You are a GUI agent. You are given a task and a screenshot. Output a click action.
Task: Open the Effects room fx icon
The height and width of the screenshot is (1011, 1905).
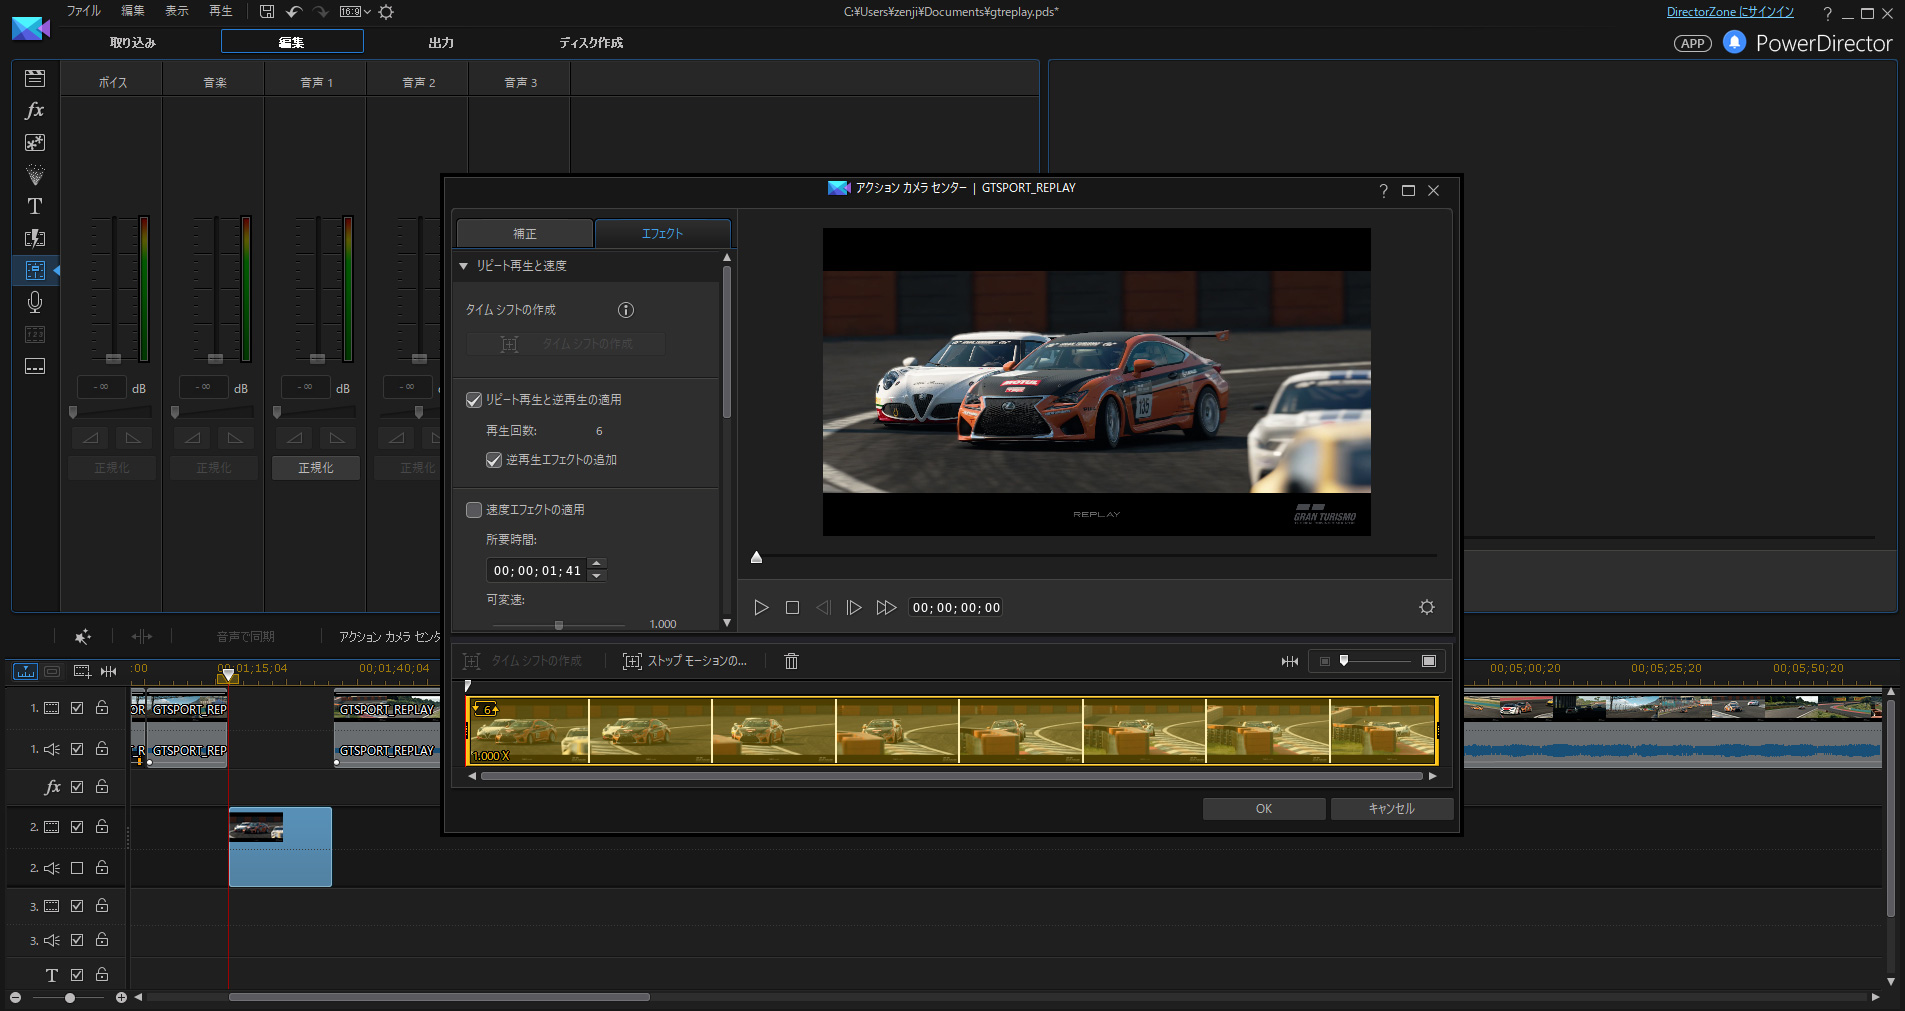(35, 110)
